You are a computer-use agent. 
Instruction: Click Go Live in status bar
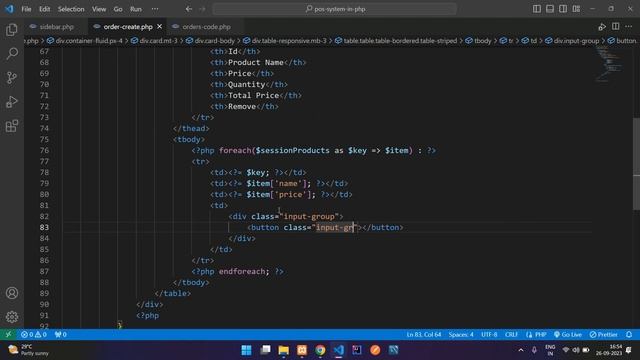pos(568,334)
